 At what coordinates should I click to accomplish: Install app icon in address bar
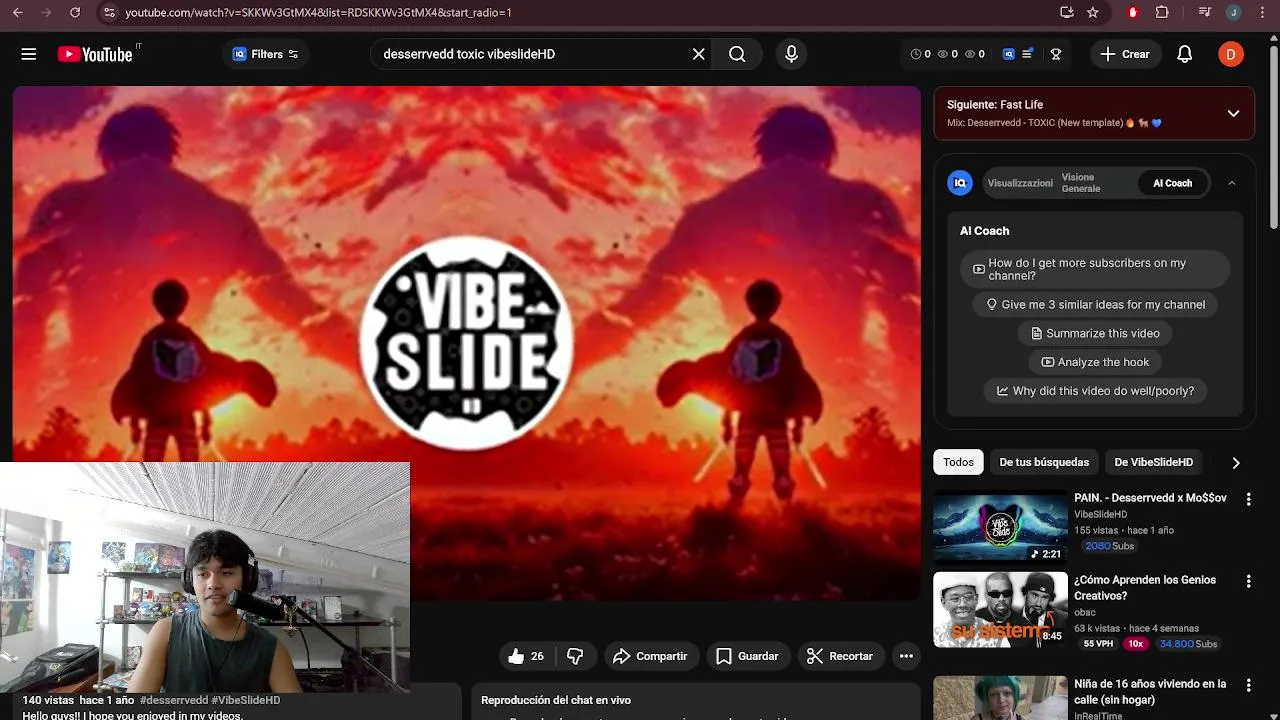click(1067, 12)
